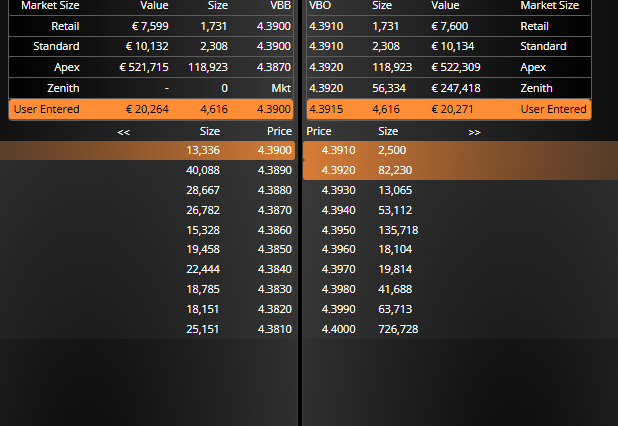Click the Zenith offer value € 247,418
Viewport: 618px width, 426px height.
pyautogui.click(x=456, y=88)
